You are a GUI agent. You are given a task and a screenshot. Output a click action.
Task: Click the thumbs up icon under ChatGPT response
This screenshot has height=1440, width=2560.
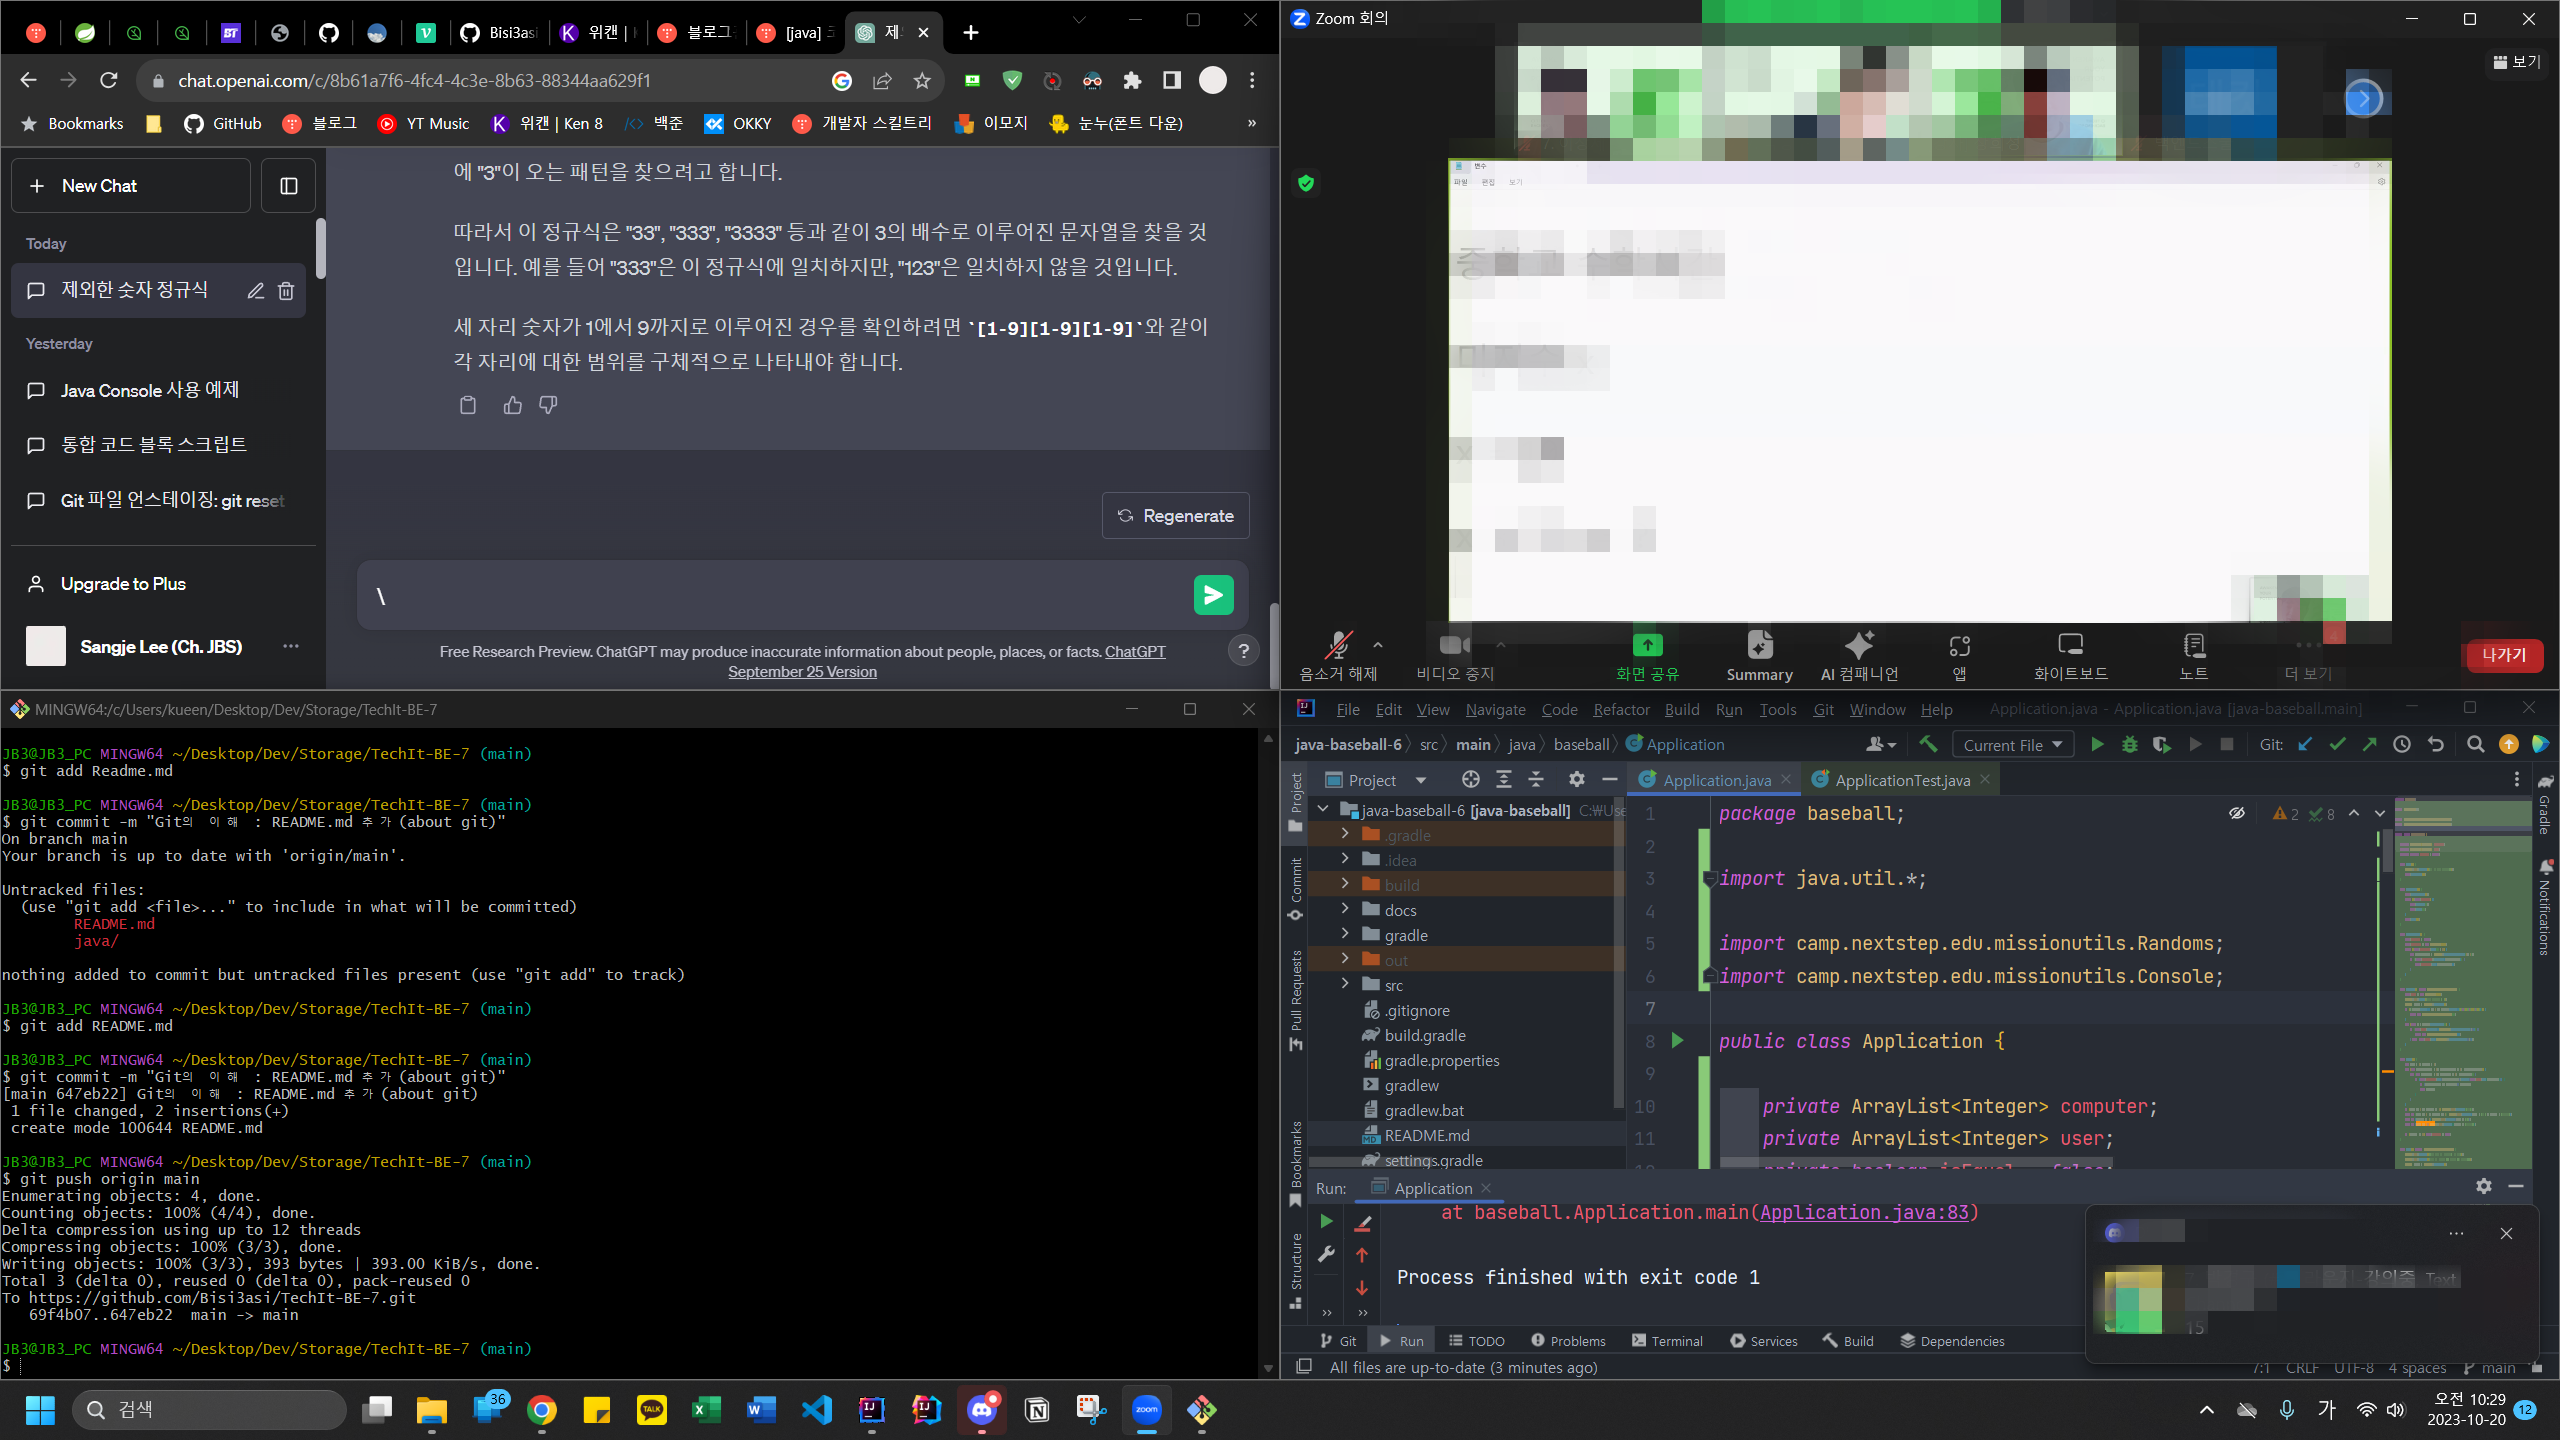[512, 405]
